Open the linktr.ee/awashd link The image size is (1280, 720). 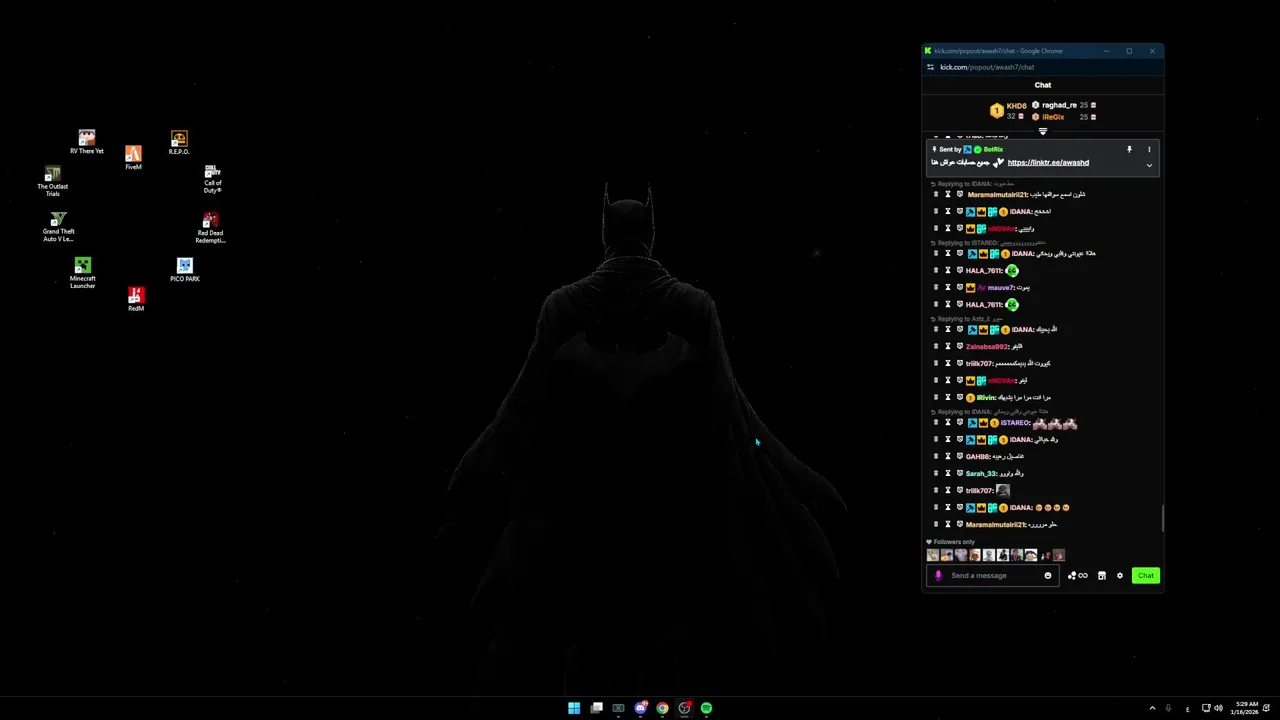pyautogui.click(x=1048, y=163)
